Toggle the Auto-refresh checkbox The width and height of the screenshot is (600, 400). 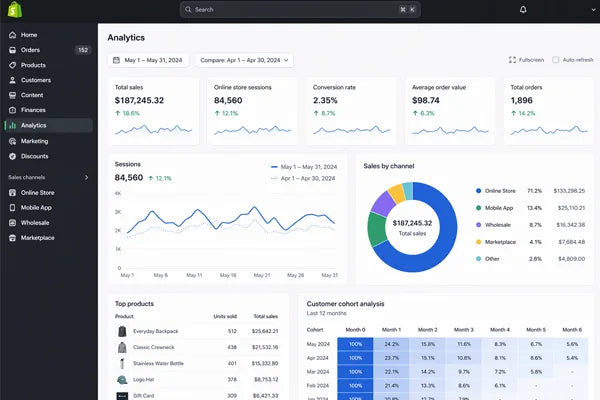(x=556, y=60)
